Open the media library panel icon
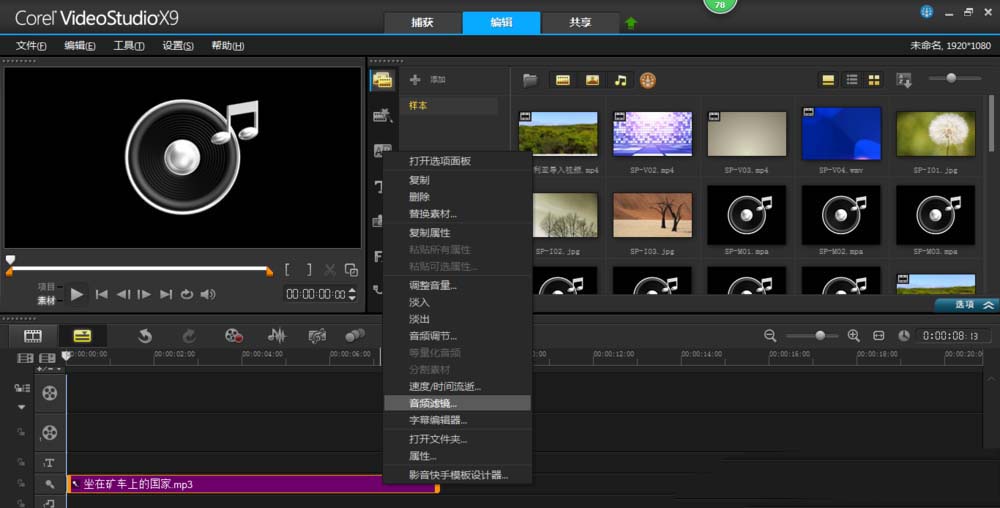Screen dimensions: 1000x508 coord(381,80)
